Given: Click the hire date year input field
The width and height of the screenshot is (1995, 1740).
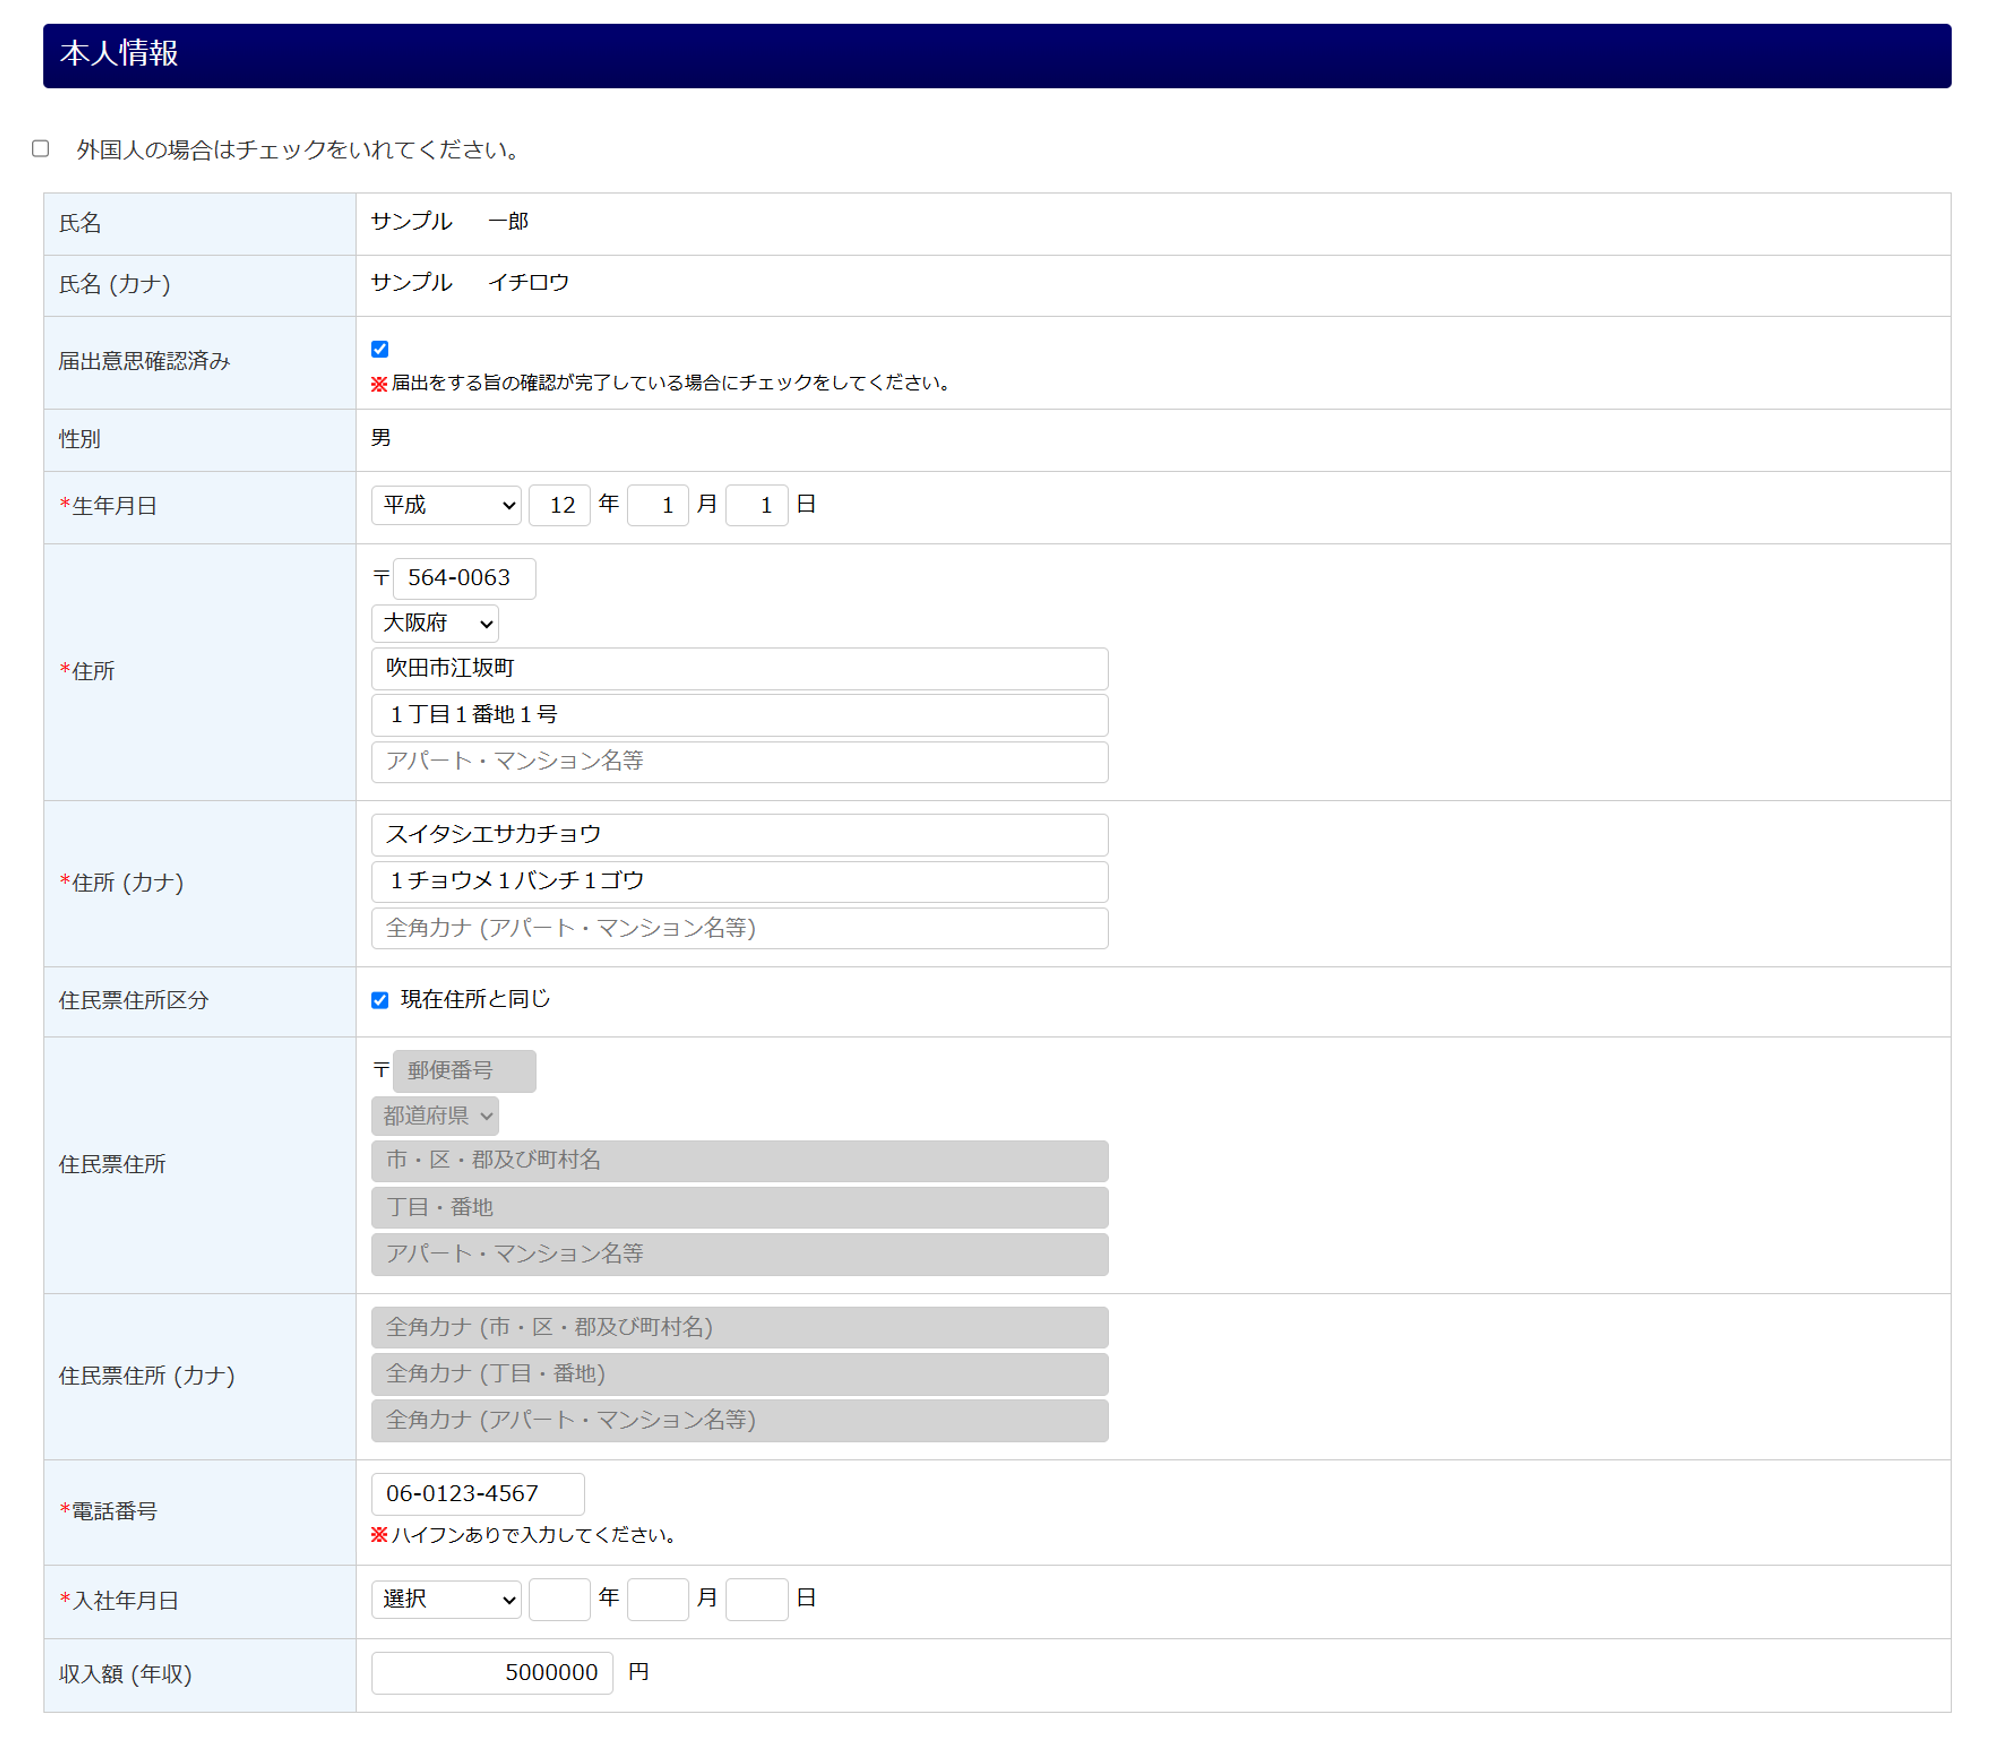Looking at the screenshot, I should (559, 1599).
